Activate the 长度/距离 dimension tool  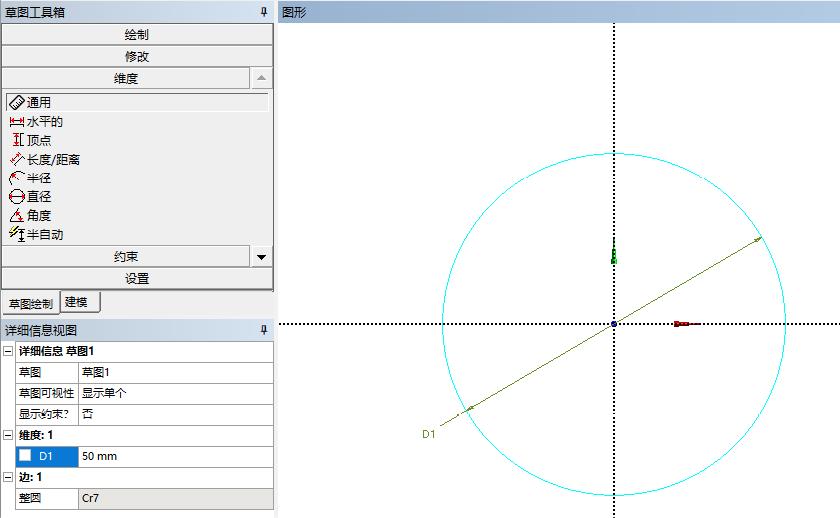pos(53,159)
